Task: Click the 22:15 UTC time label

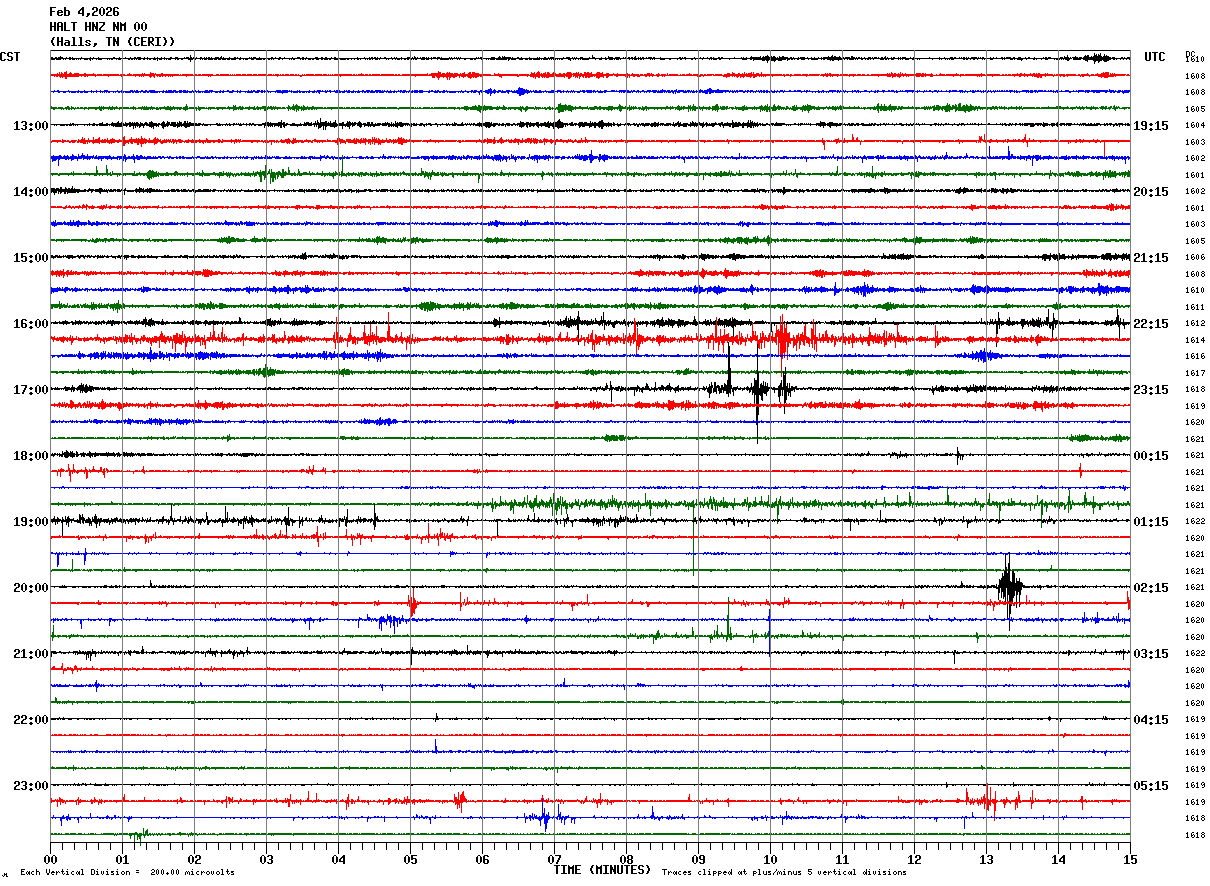Action: (1151, 324)
